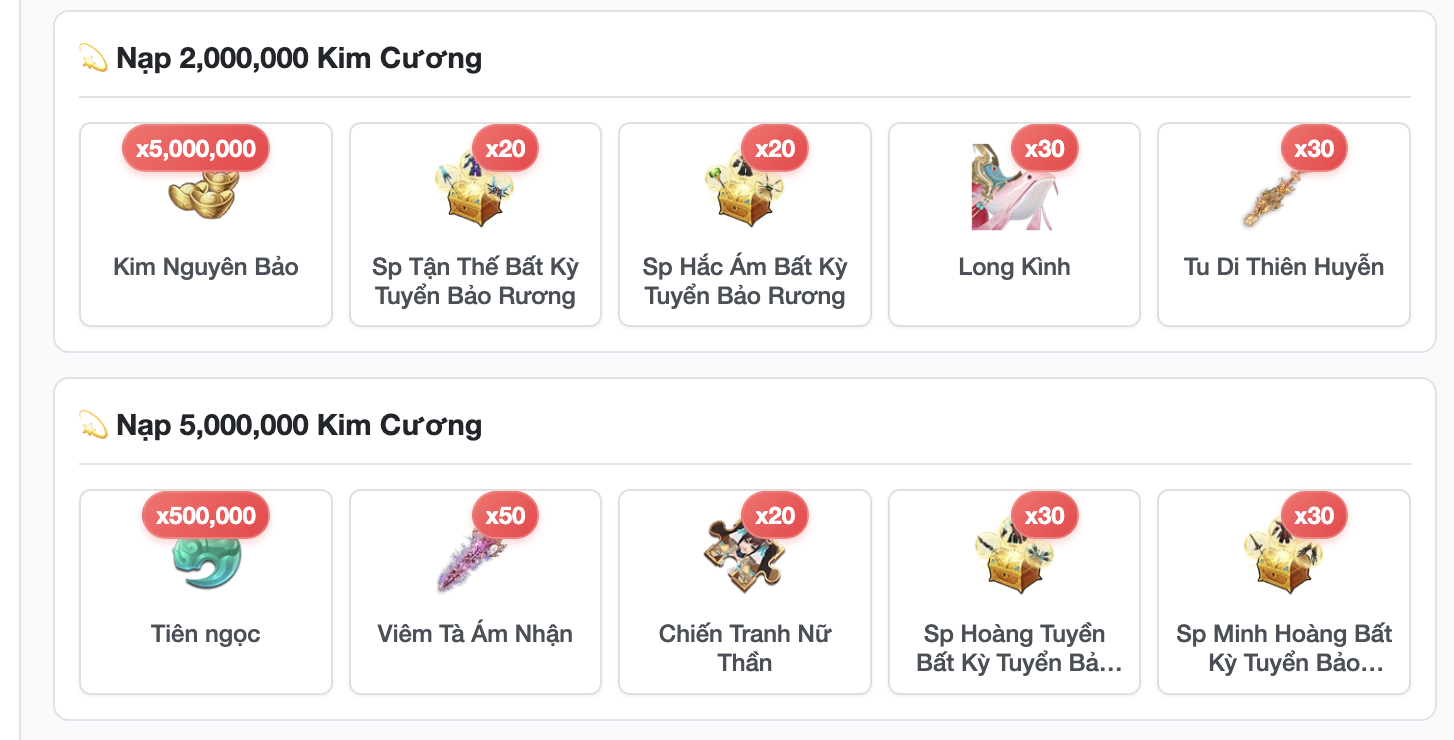
Task: Select the Sp Minh Hoàng treasure chest icon
Action: (1284, 555)
